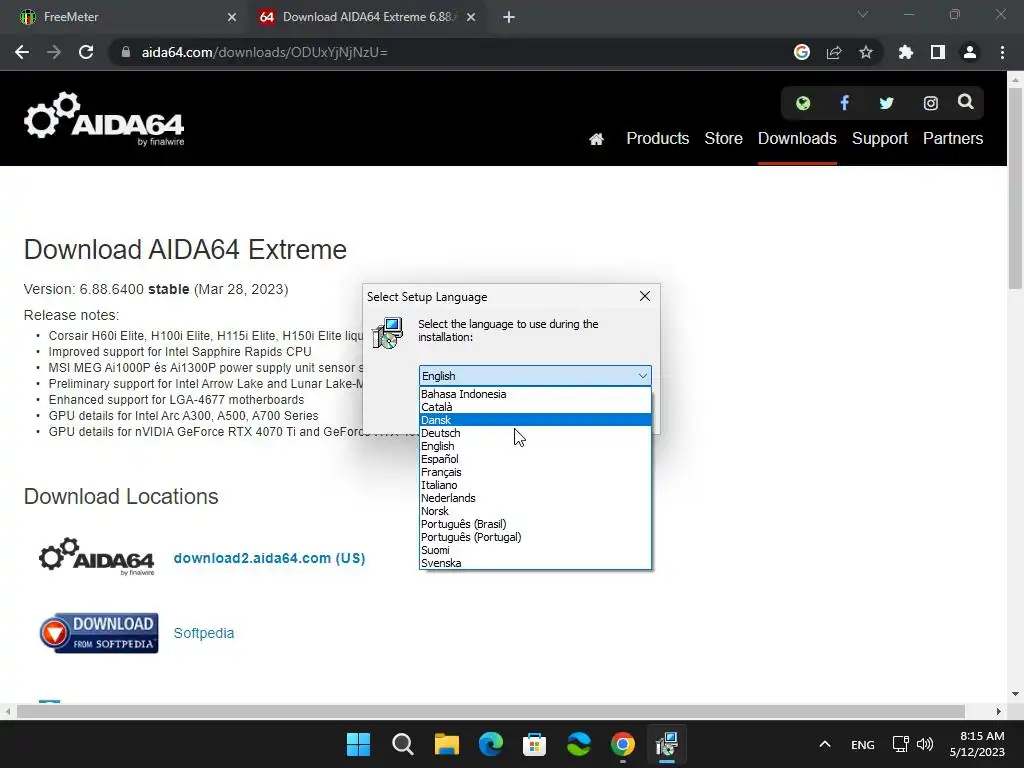Show hidden tray icons chevron
This screenshot has width=1024, height=768.
tap(825, 744)
